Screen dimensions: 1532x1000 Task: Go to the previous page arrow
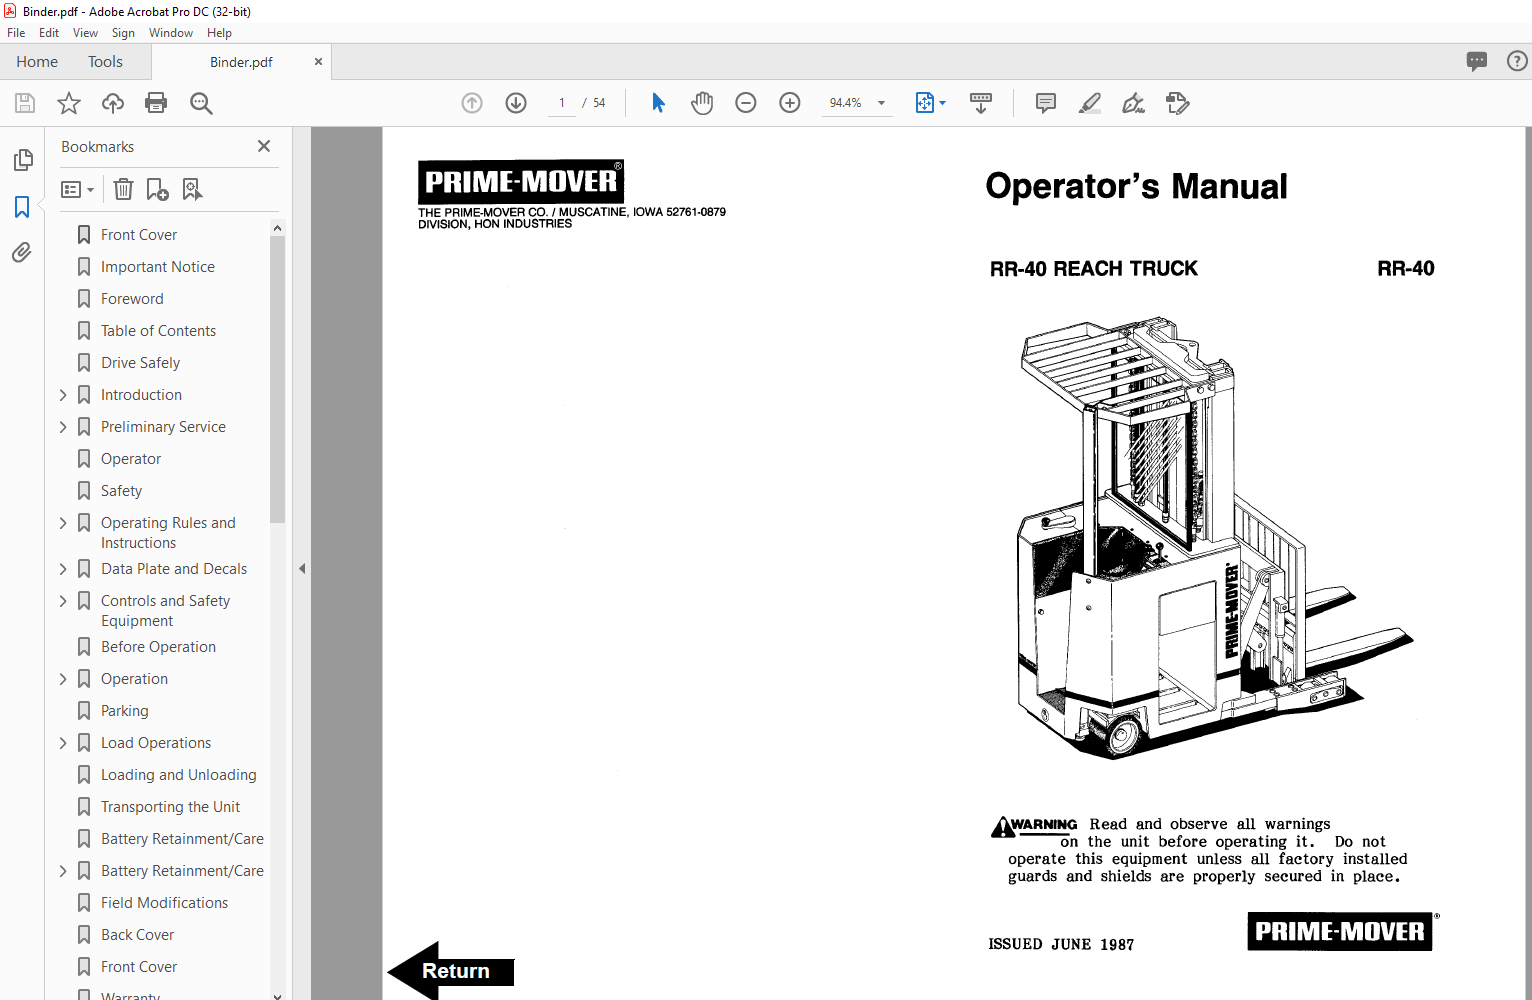472,103
